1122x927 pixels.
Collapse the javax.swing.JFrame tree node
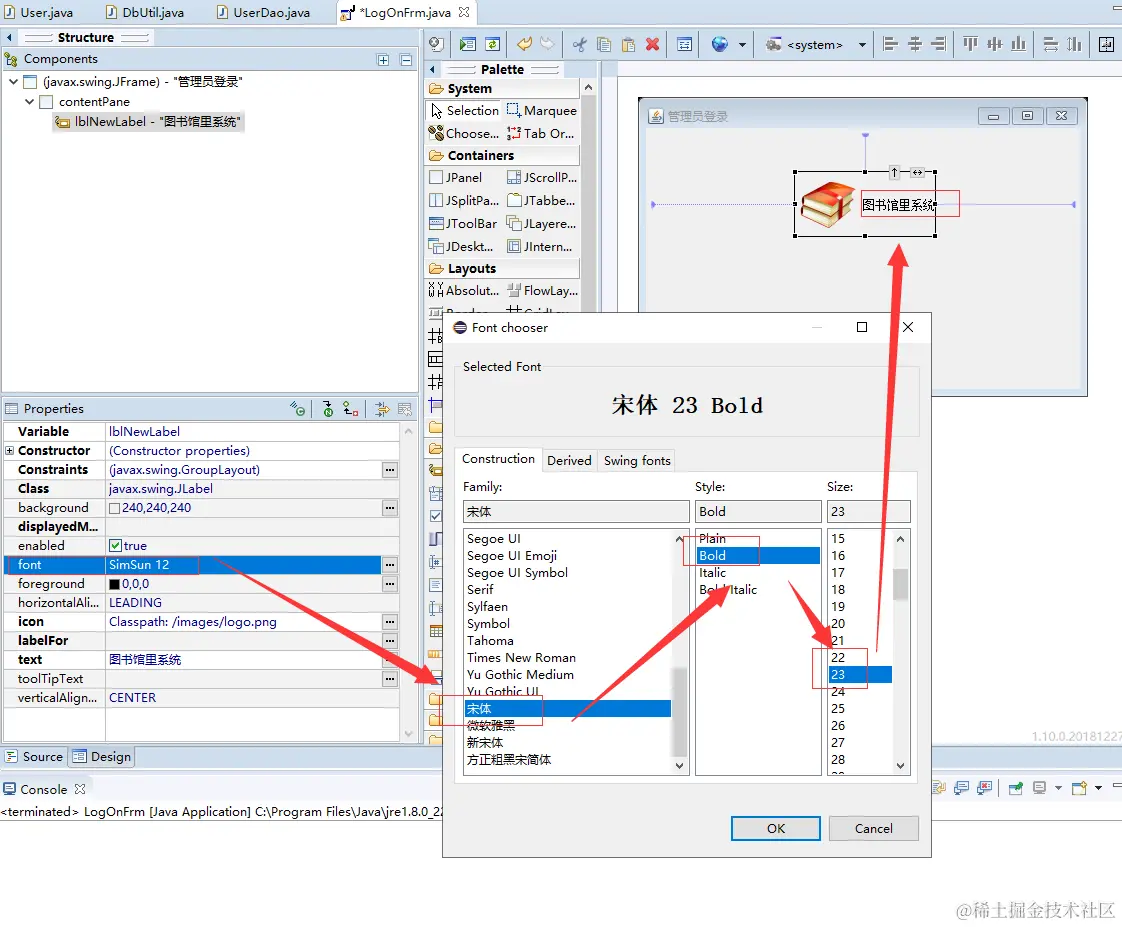pos(14,82)
